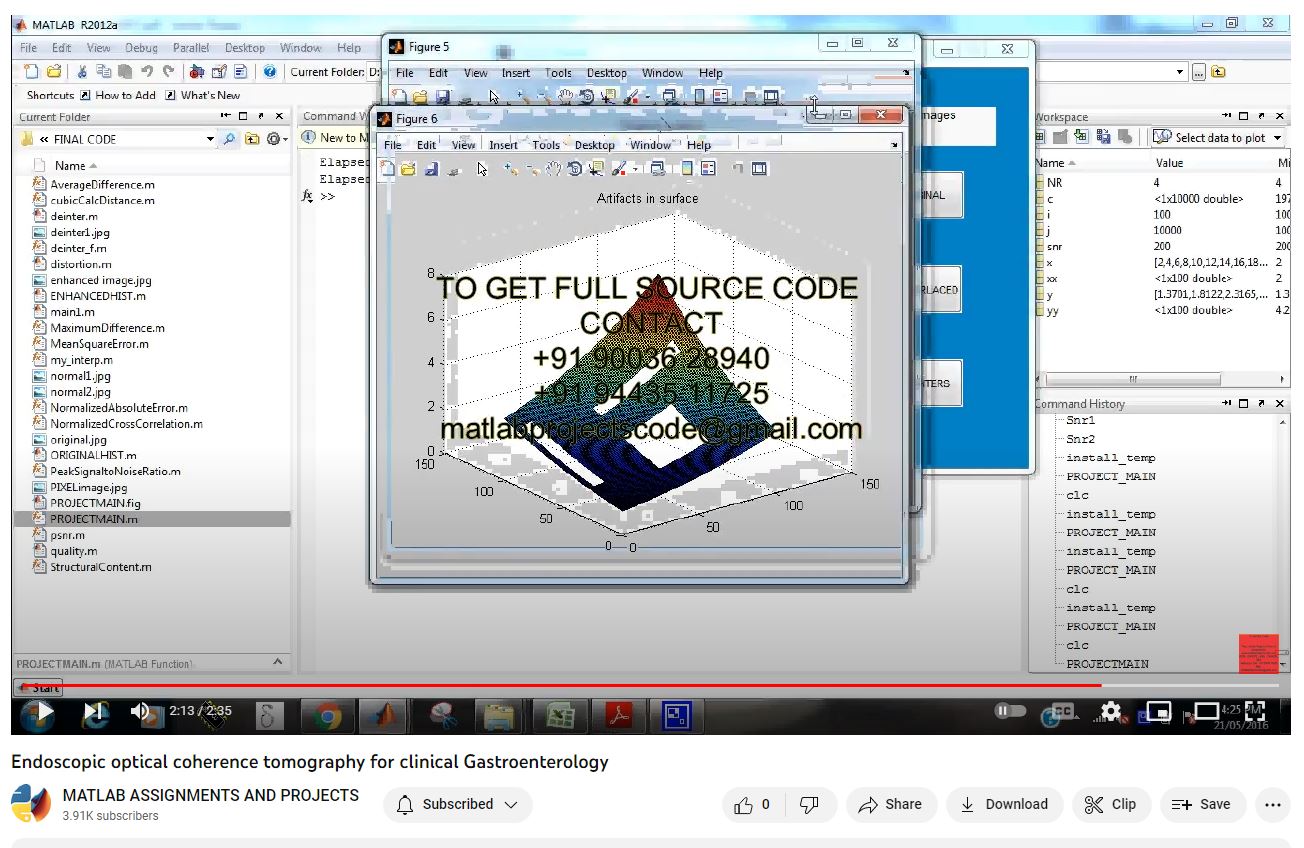
Task: Click the Download button below the video
Action: pyautogui.click(x=1004, y=804)
